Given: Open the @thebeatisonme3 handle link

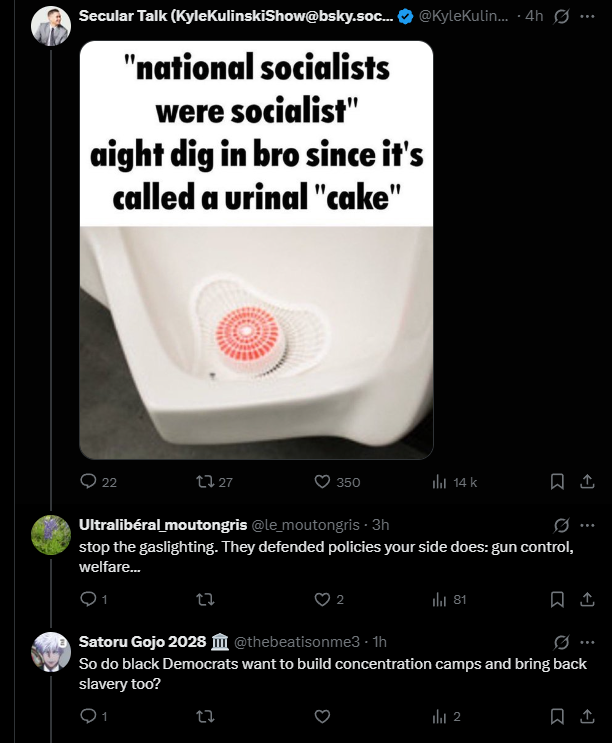Looking at the screenshot, I should (297, 642).
